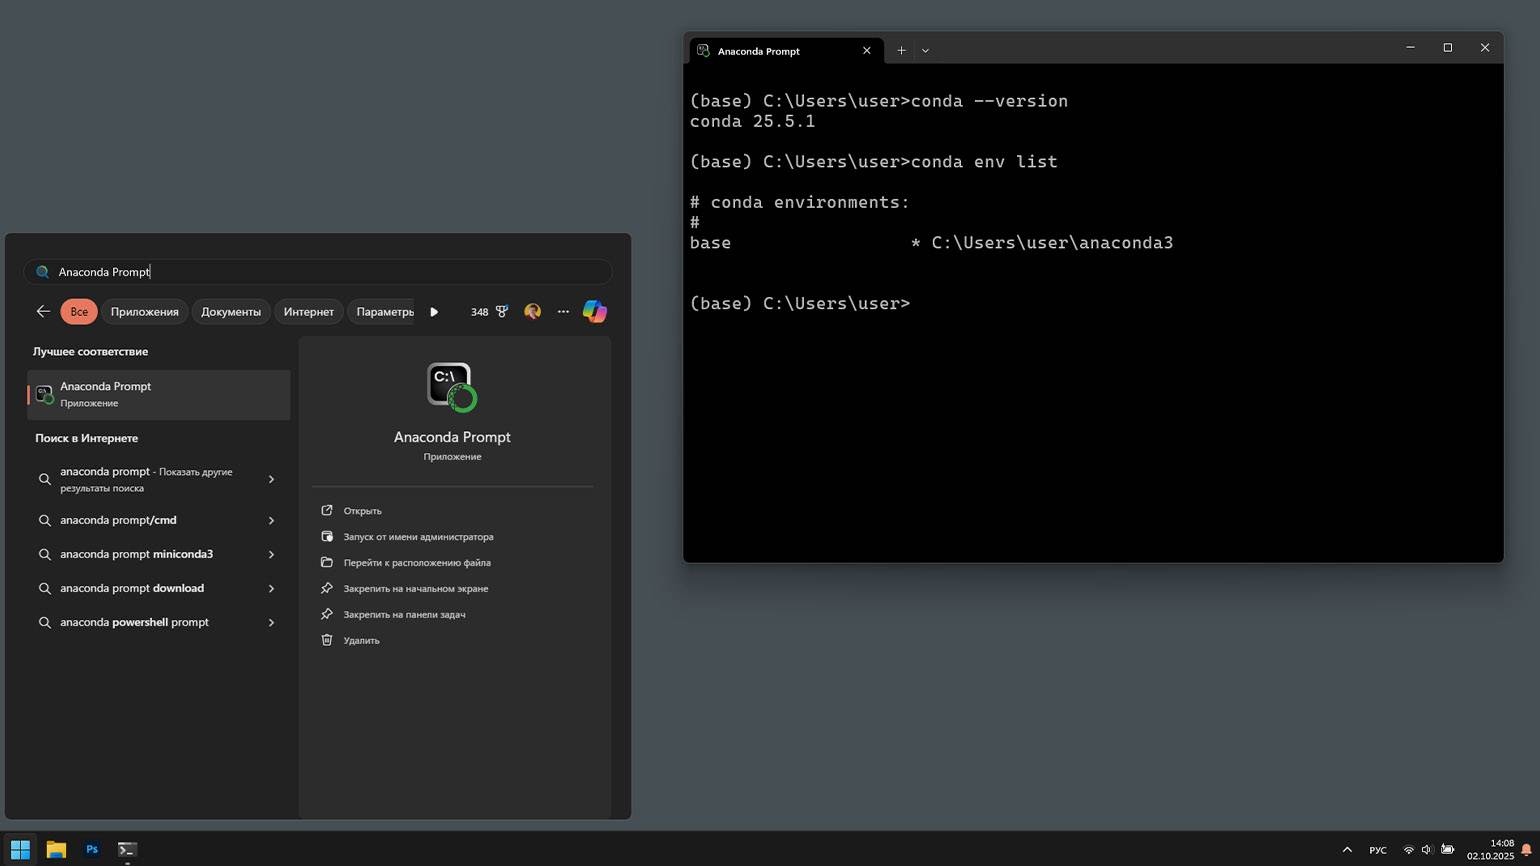Select the Приложения filter tab

coord(144,312)
